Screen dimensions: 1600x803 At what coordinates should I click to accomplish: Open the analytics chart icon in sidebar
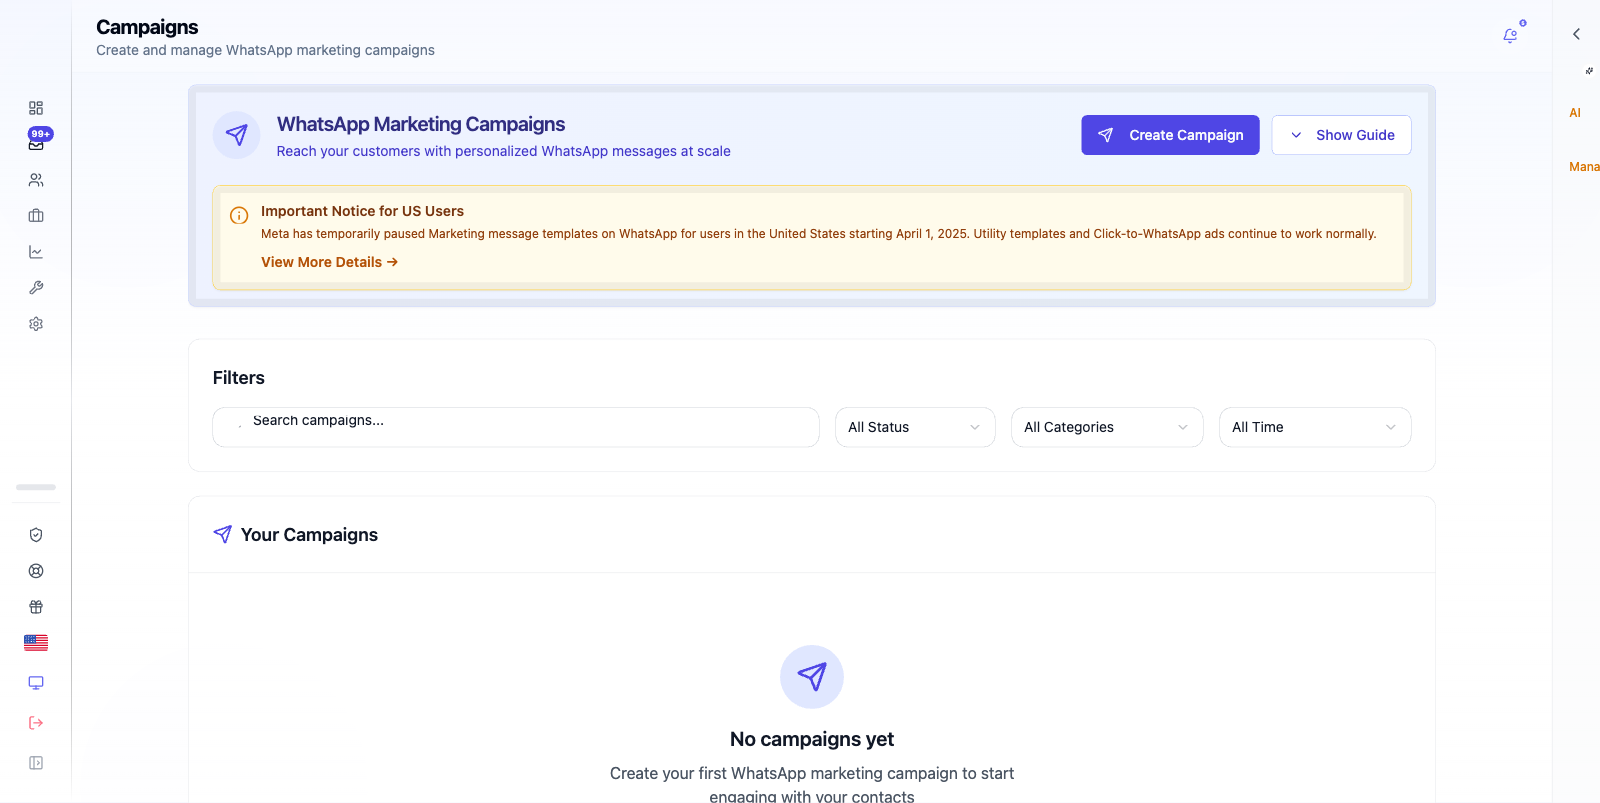coord(36,252)
